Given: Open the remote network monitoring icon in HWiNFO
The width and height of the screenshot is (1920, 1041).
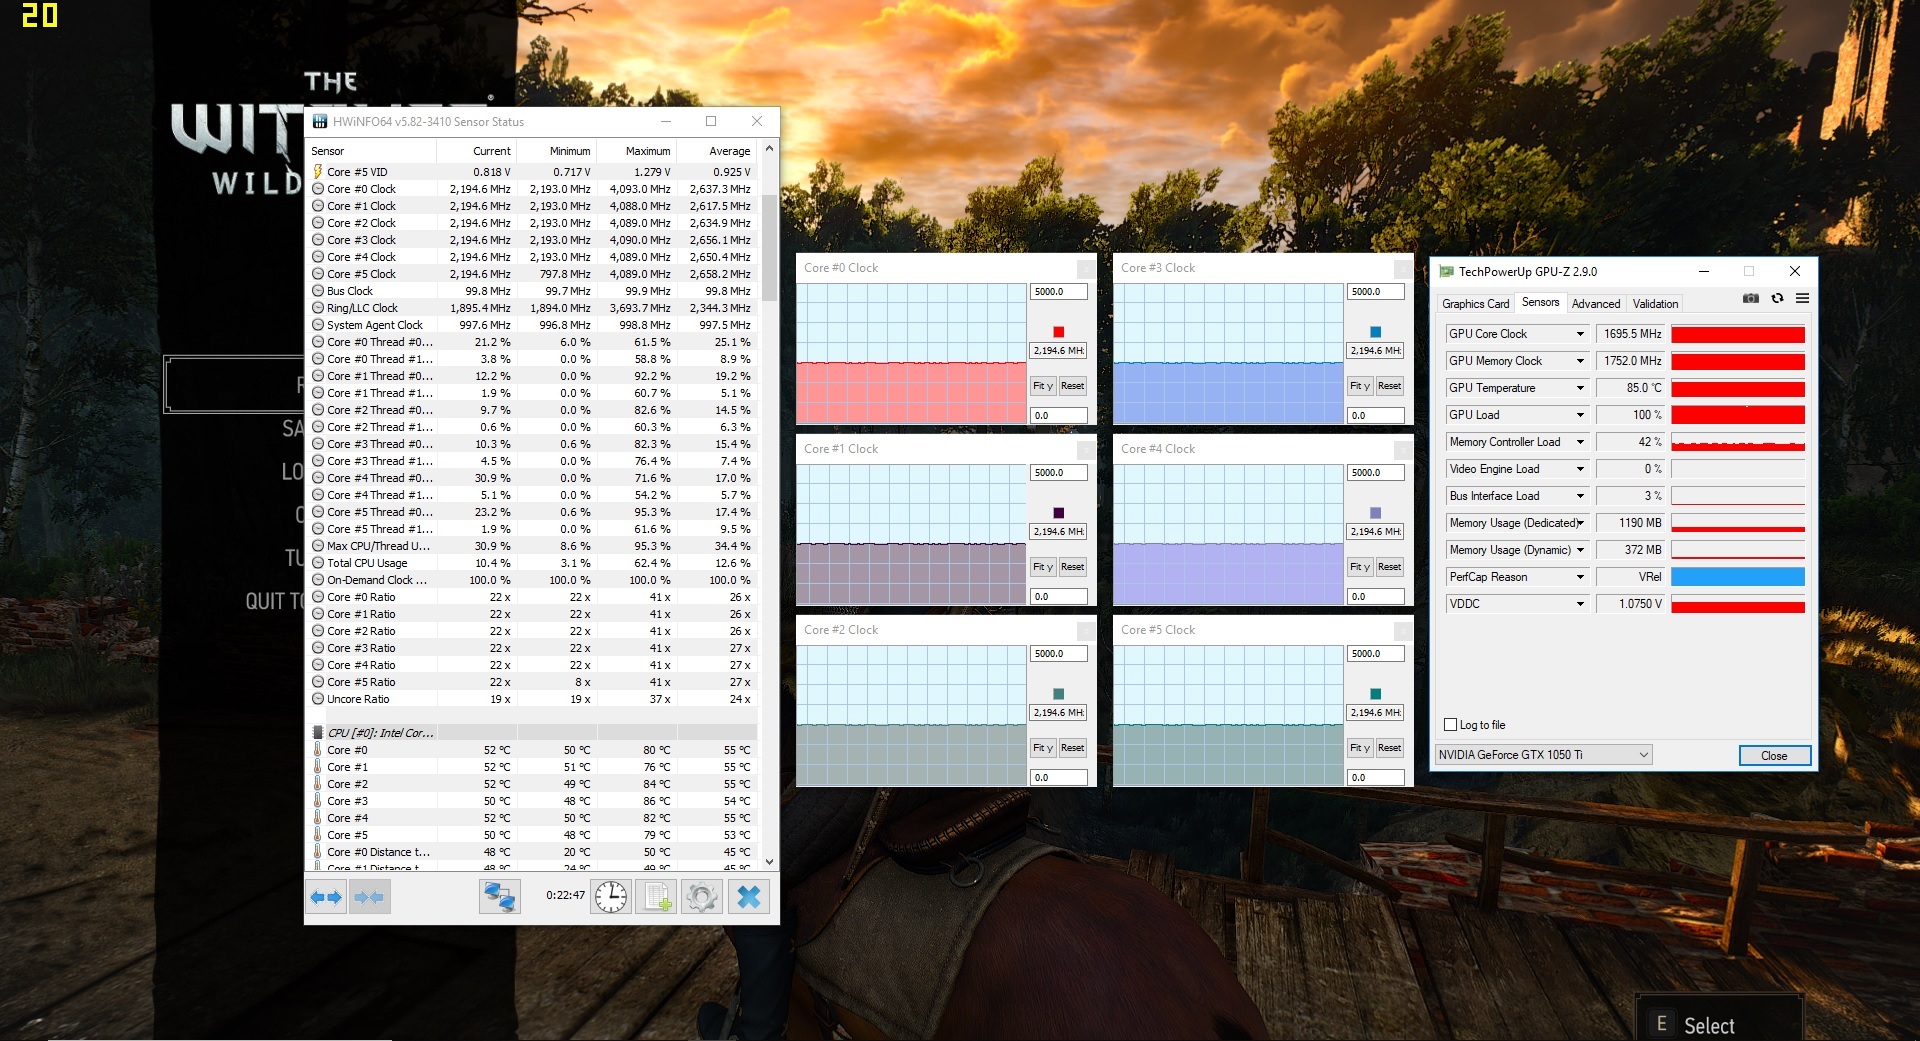Looking at the screenshot, I should 499,897.
